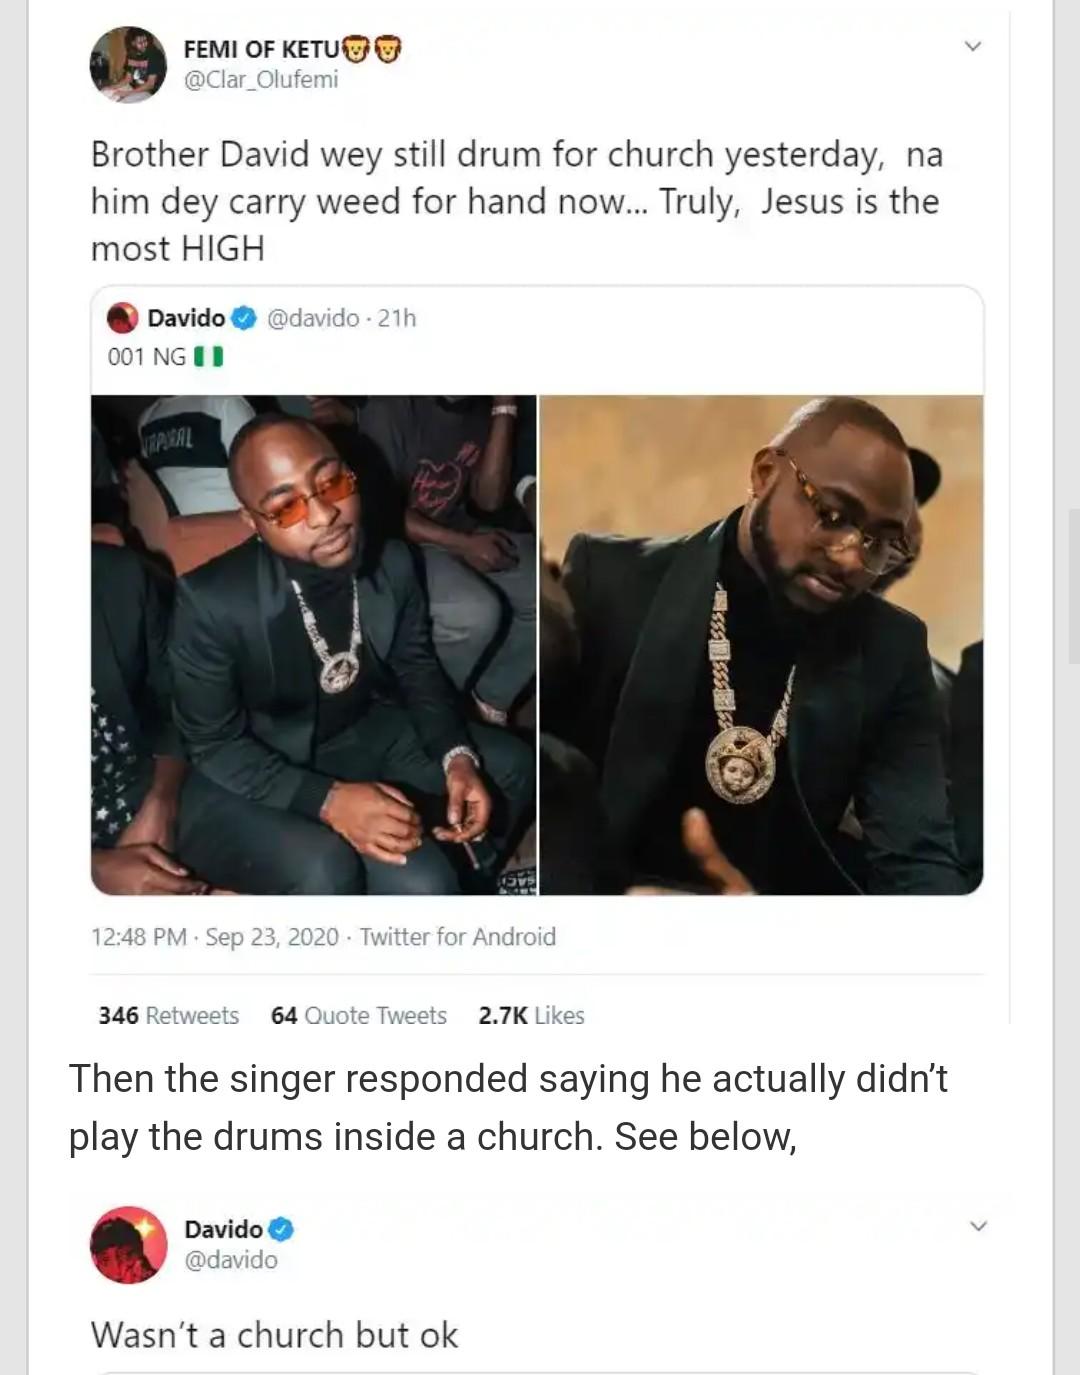Screen dimensions: 1080x1375
Task: Click Davido's avatar in reply tweet
Action: (x=128, y=1245)
